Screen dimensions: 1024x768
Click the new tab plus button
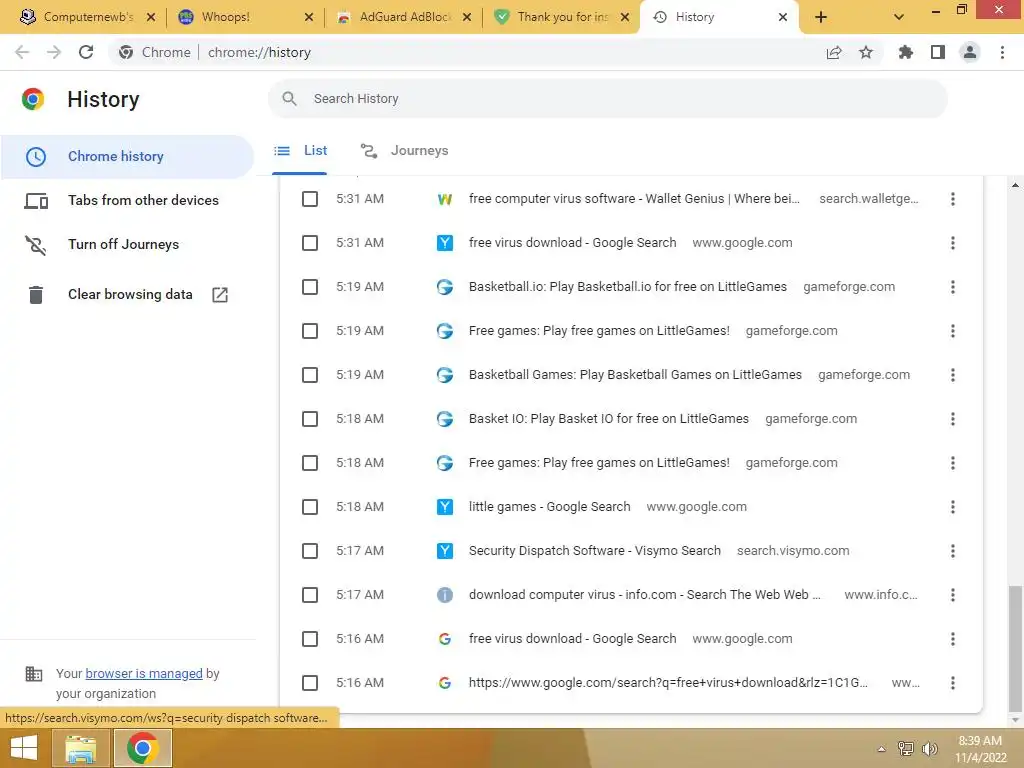click(x=821, y=17)
